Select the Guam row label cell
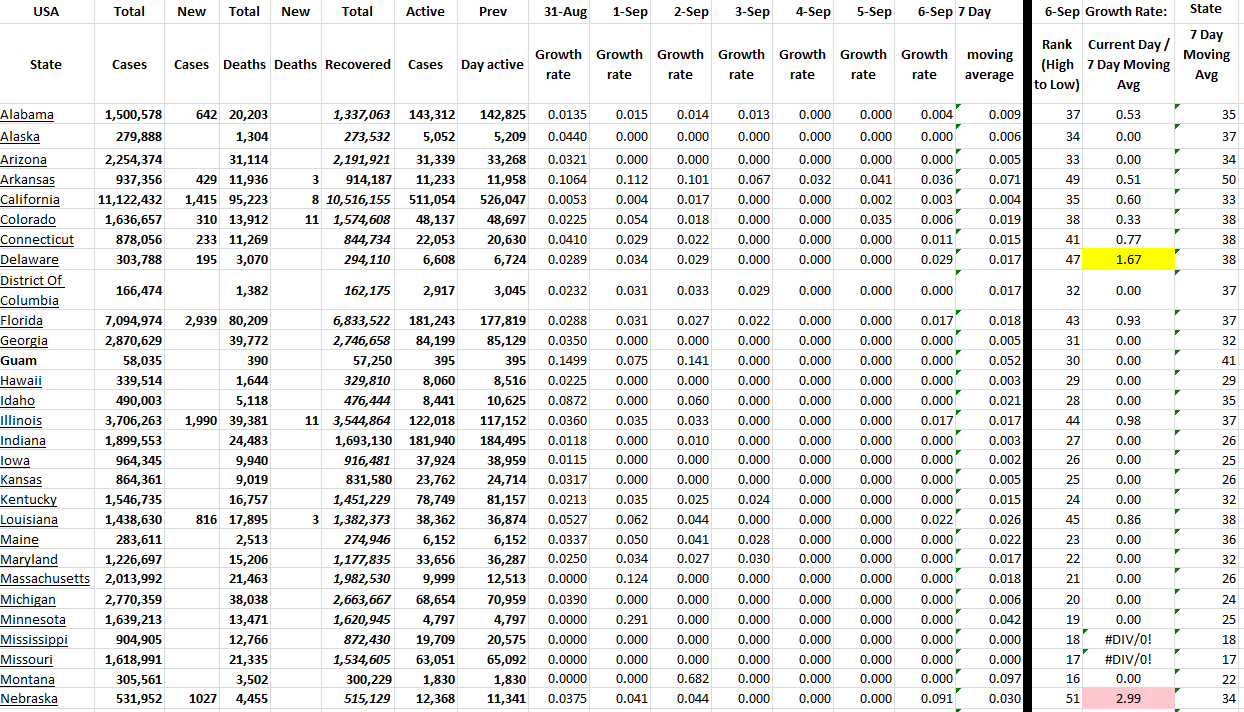 coord(20,361)
